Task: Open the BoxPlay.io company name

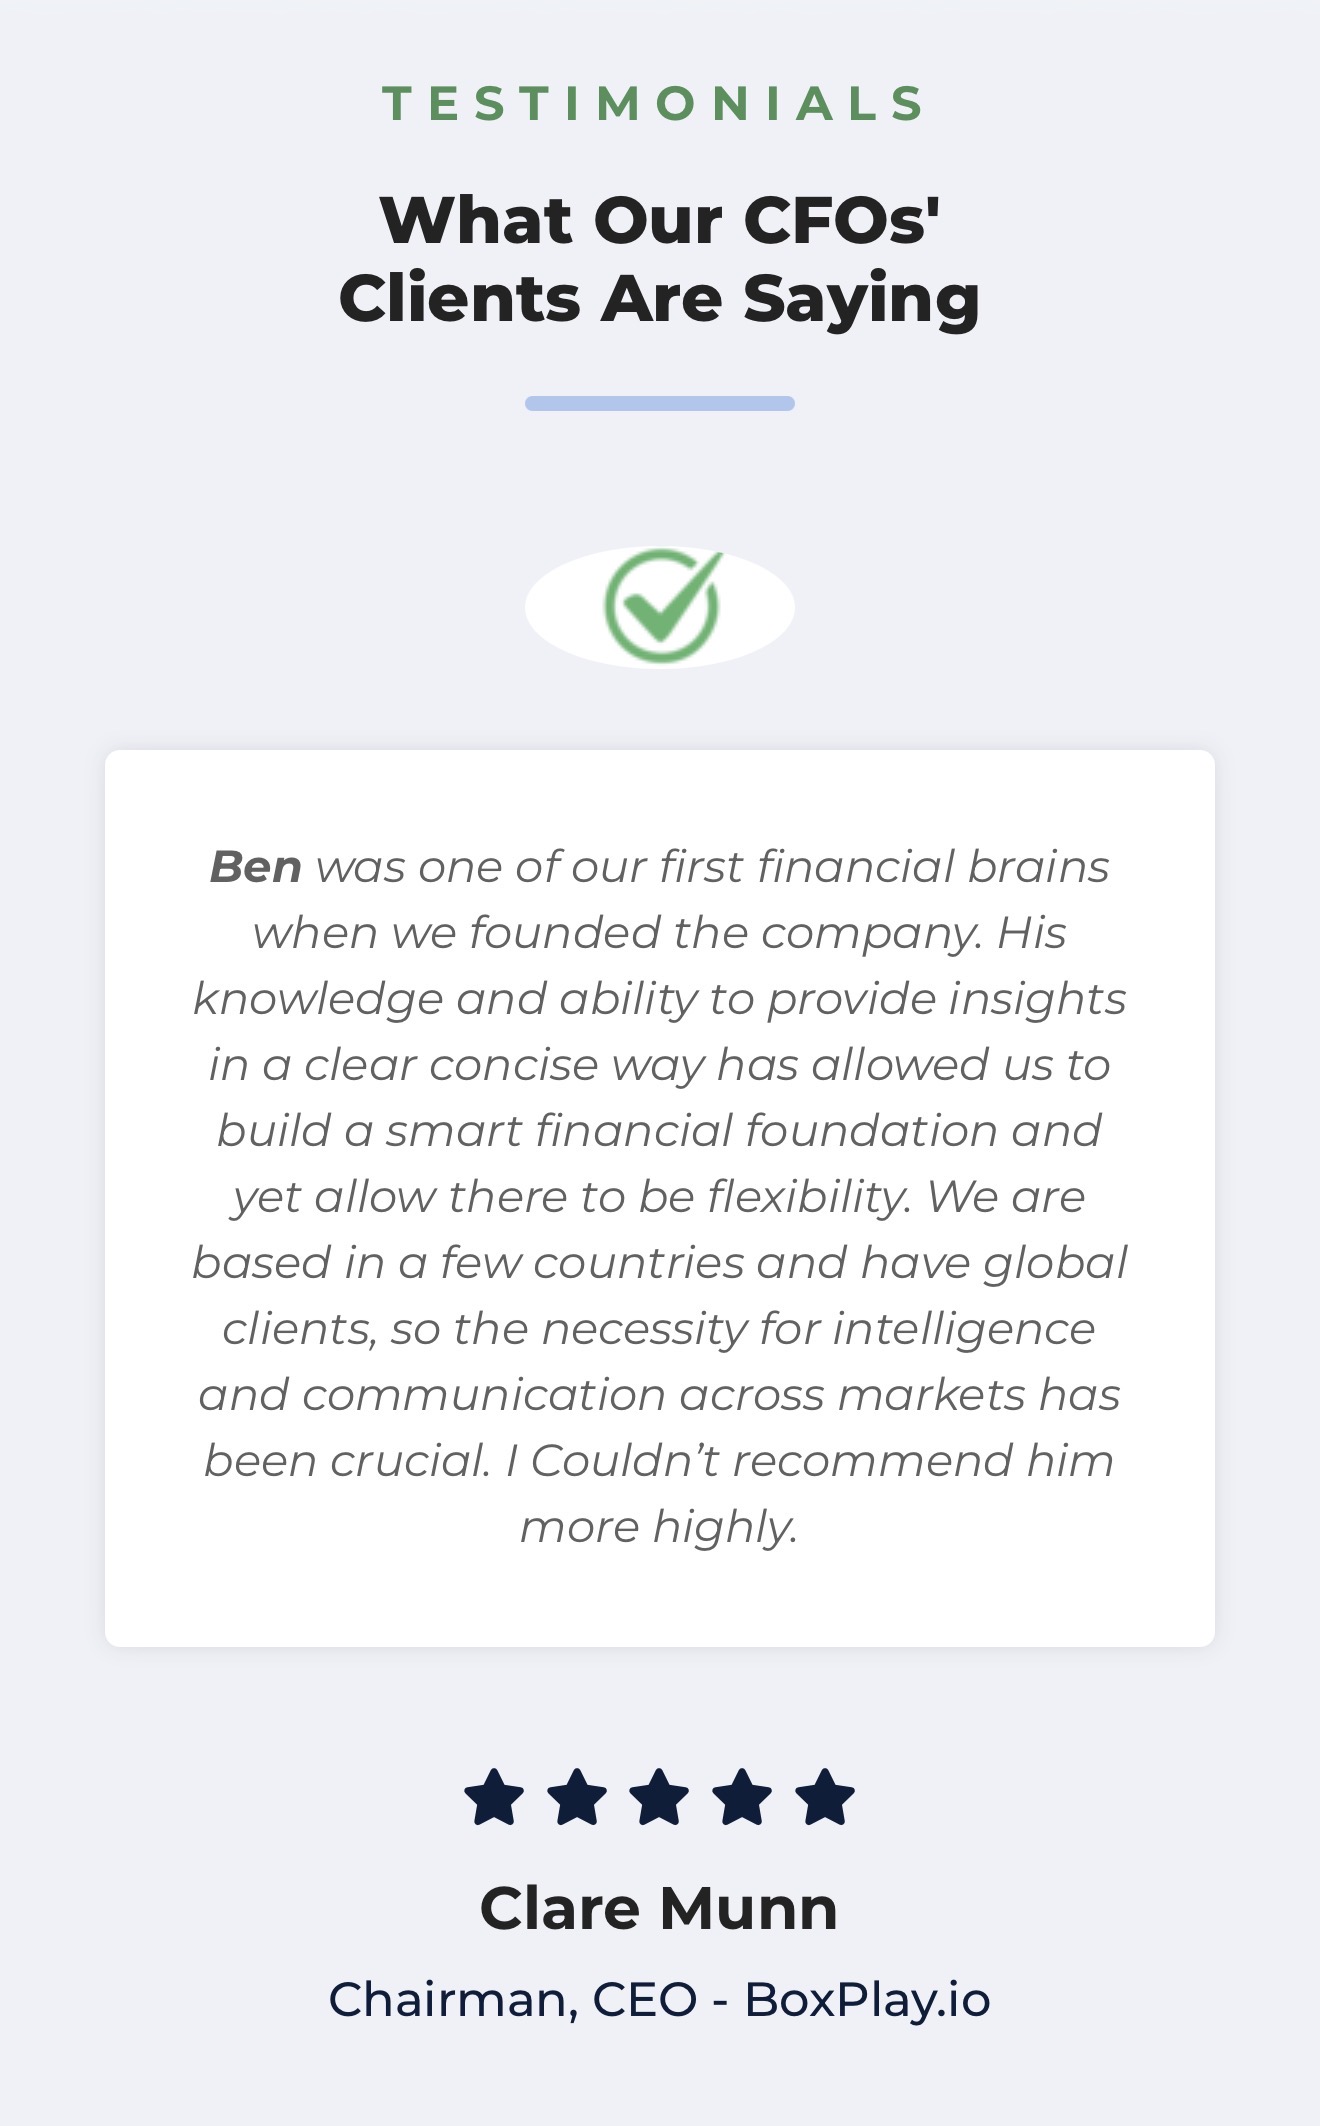Action: [867, 1999]
